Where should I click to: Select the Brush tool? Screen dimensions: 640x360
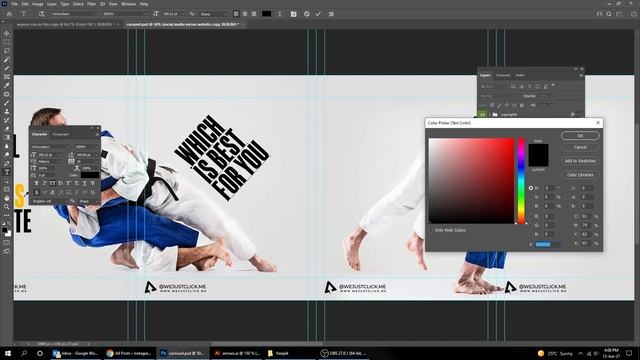click(7, 103)
